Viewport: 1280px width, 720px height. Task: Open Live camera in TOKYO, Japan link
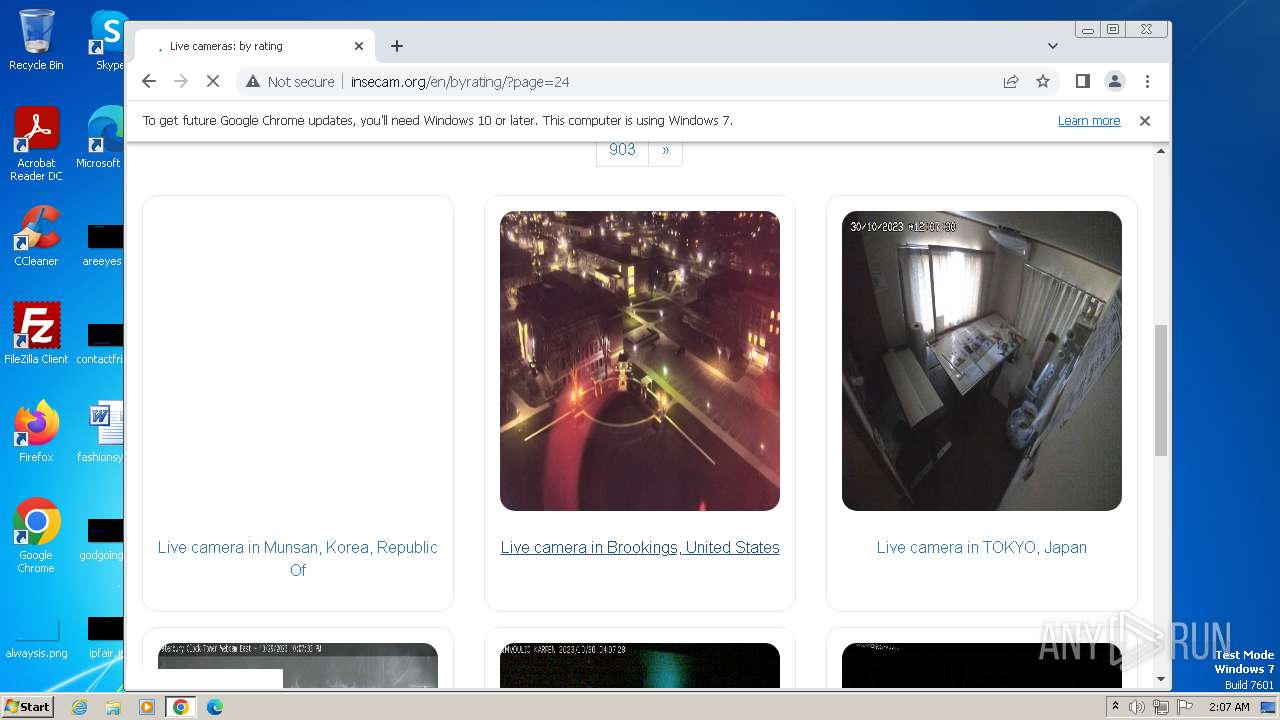point(982,547)
